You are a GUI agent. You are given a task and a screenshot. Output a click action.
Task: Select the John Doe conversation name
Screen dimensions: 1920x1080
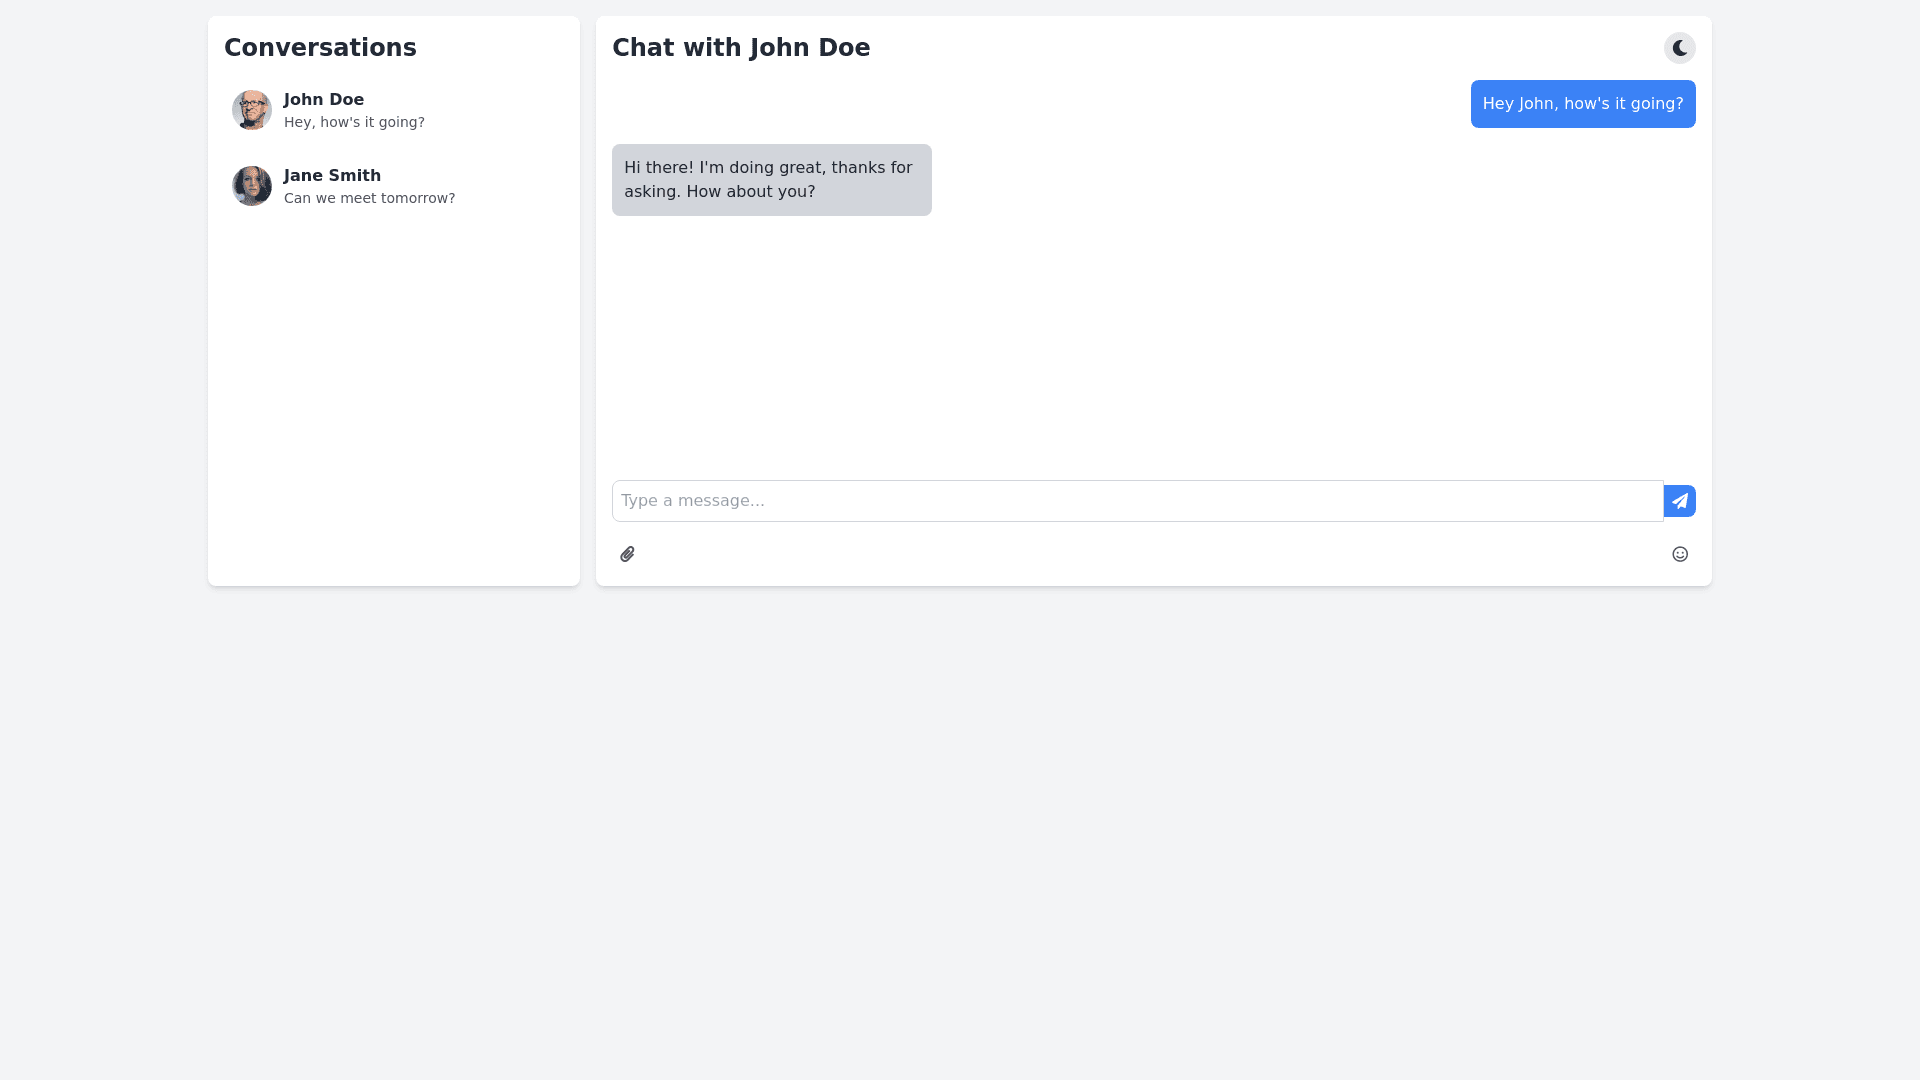[323, 100]
